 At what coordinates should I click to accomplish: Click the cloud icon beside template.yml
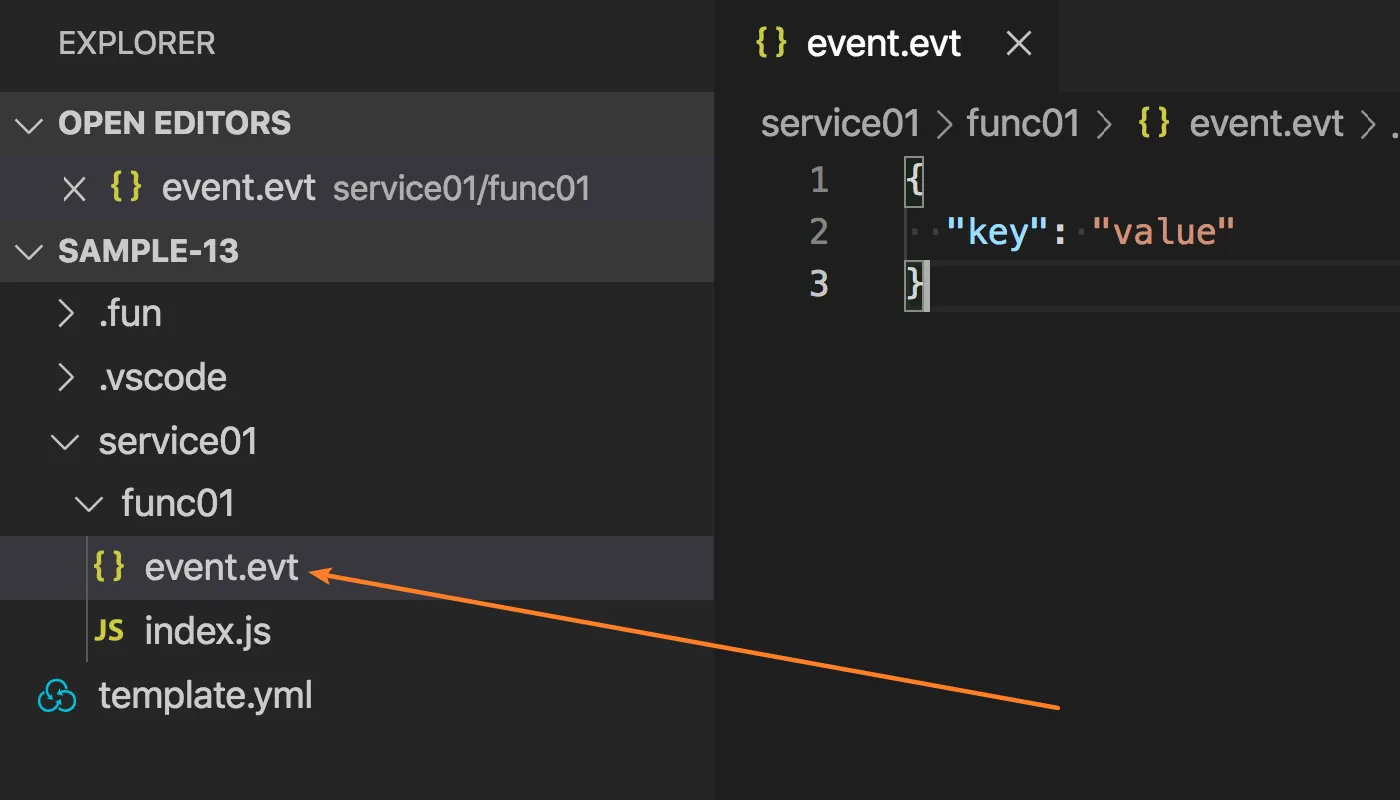[57, 696]
